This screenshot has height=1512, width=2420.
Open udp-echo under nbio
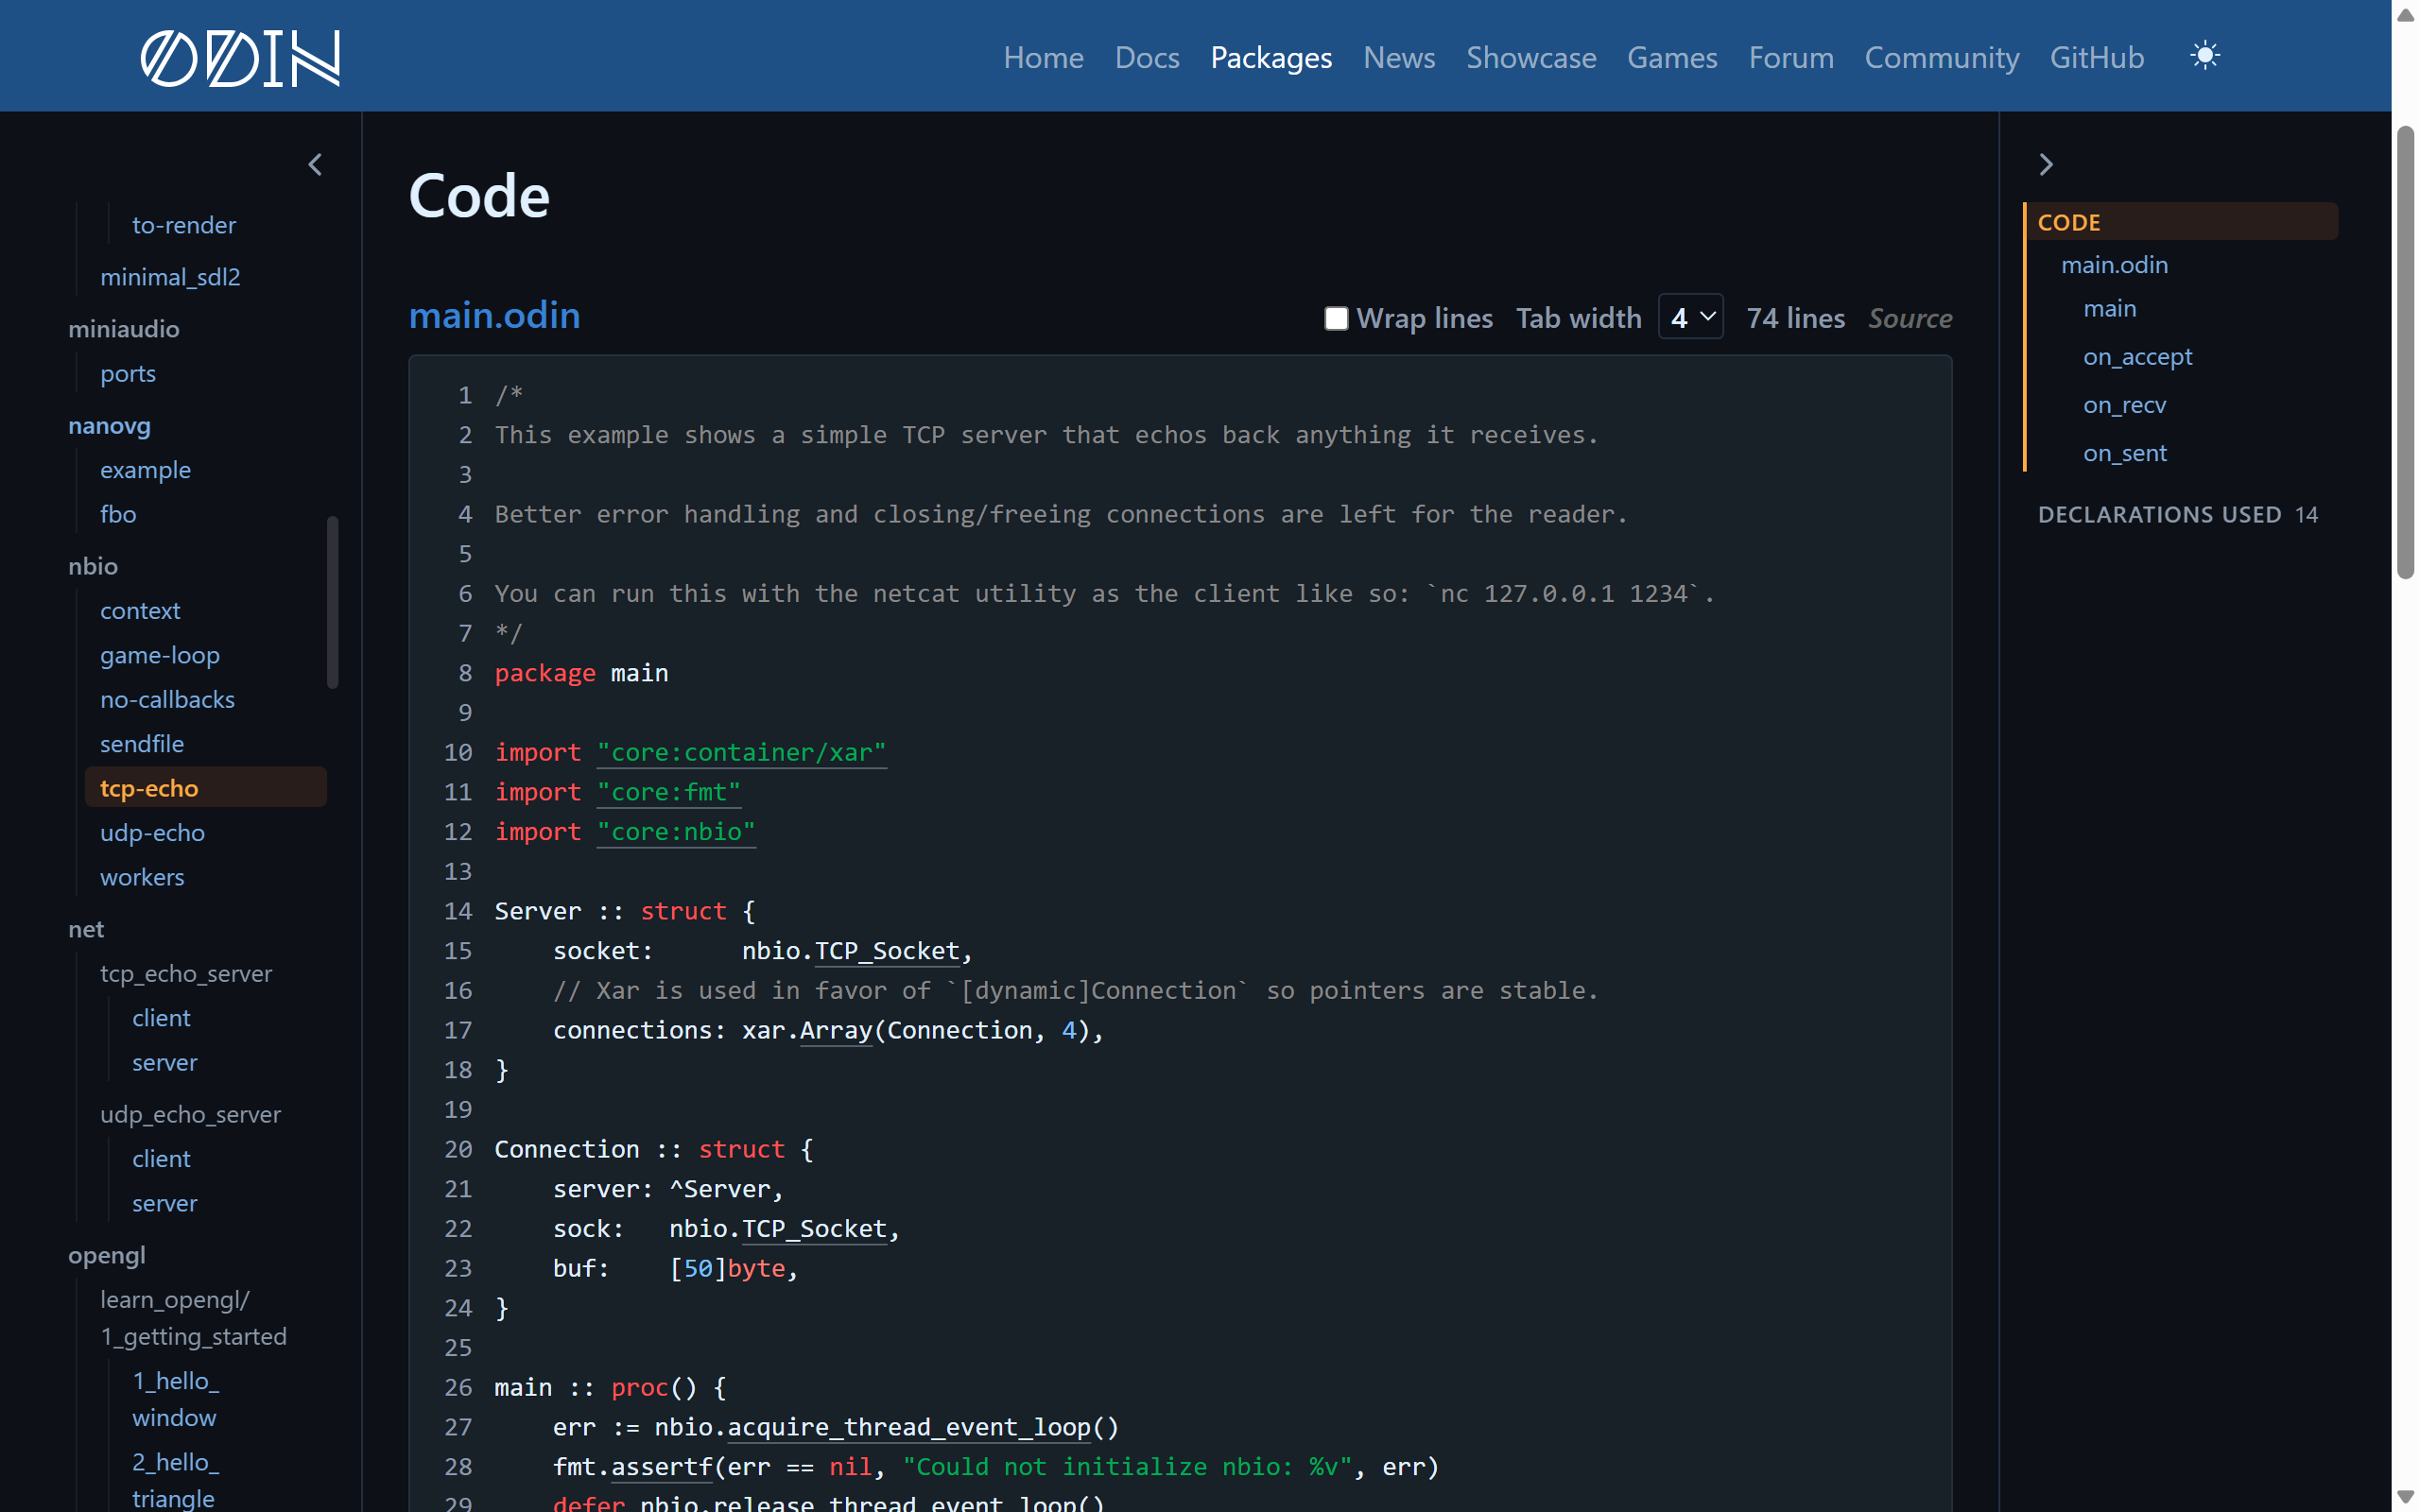[152, 833]
